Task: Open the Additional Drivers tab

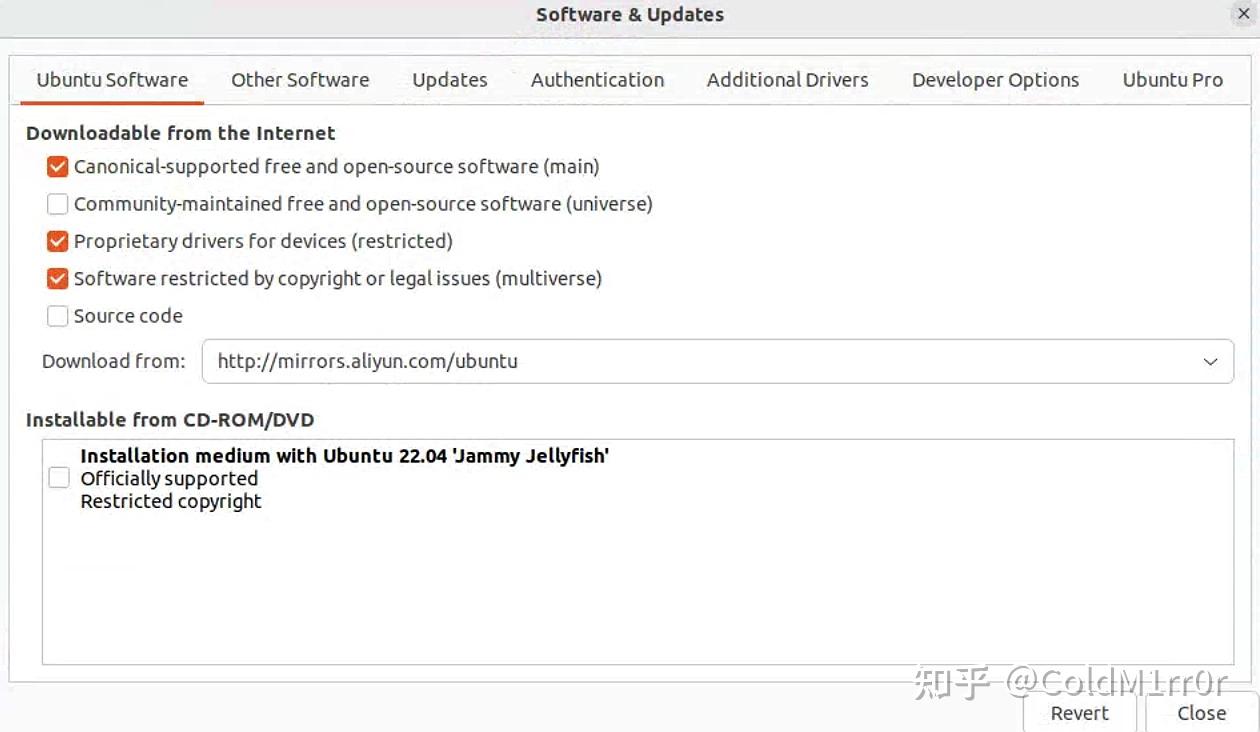Action: [x=787, y=80]
